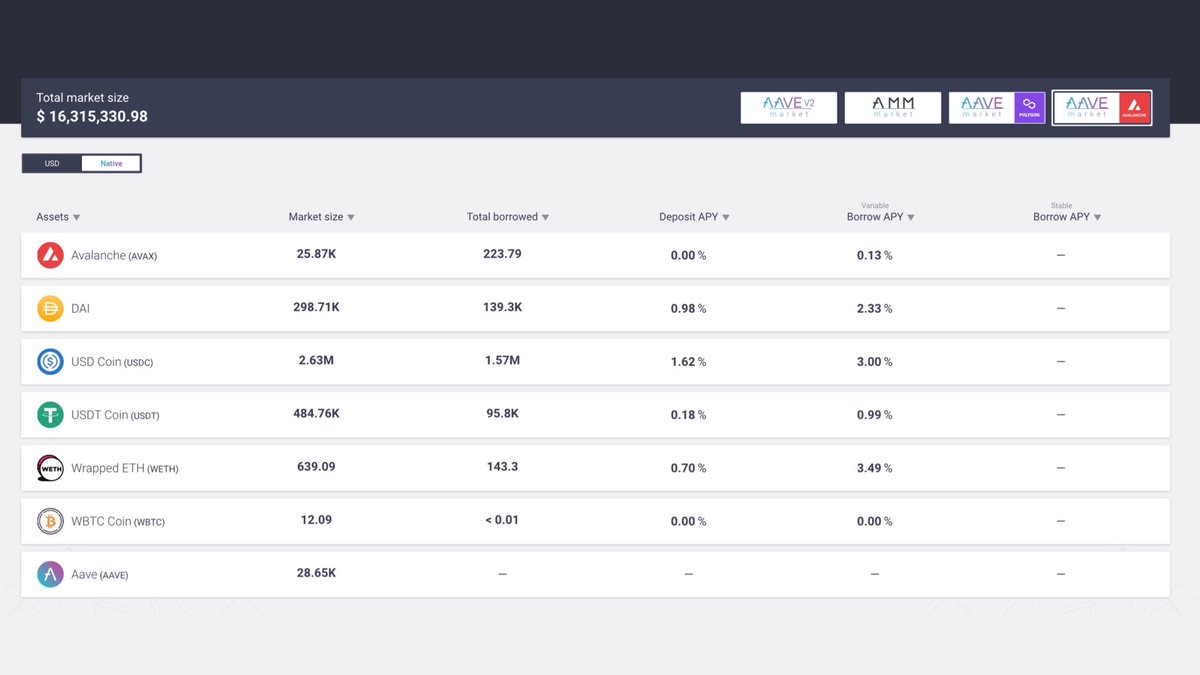The image size is (1200, 675).
Task: Click DAI market size 298.71K
Action: tap(316, 307)
